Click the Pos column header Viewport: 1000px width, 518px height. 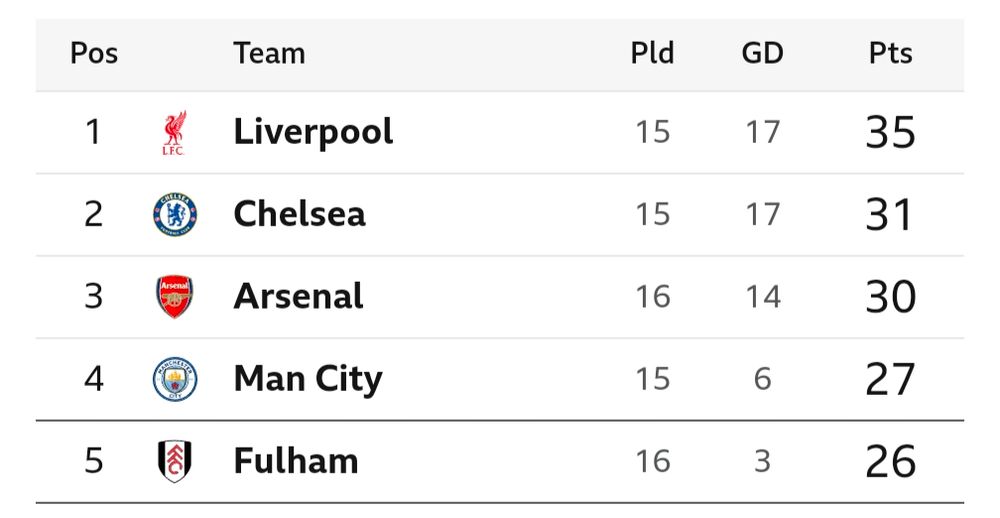94,54
